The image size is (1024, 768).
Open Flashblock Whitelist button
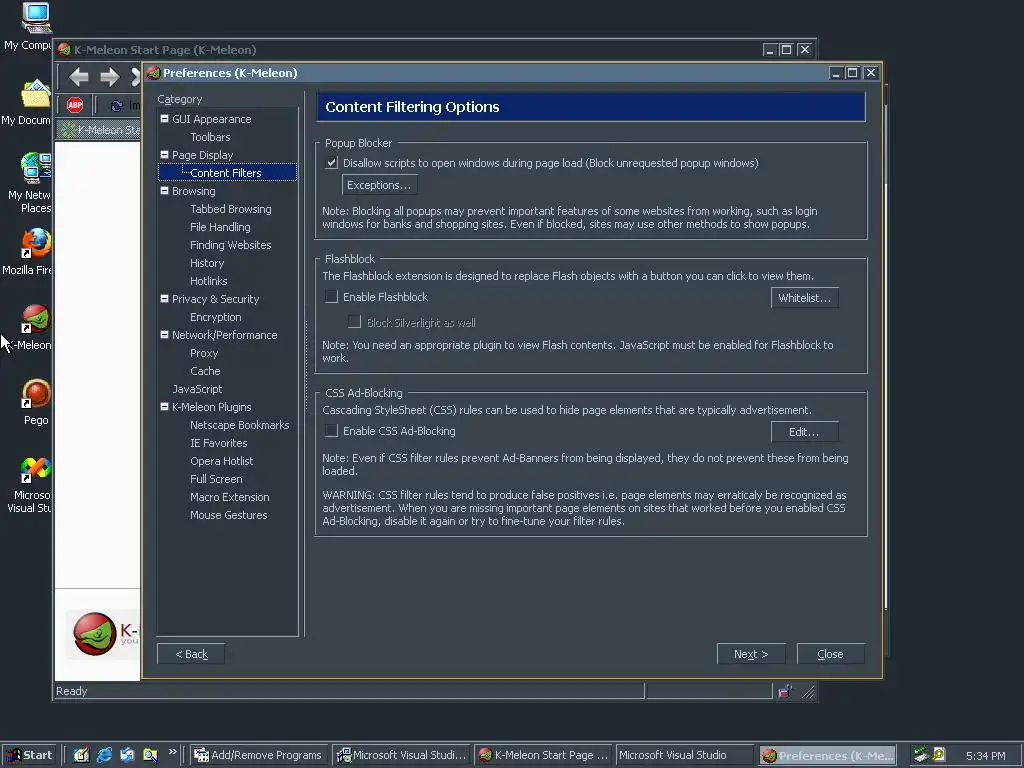click(805, 298)
